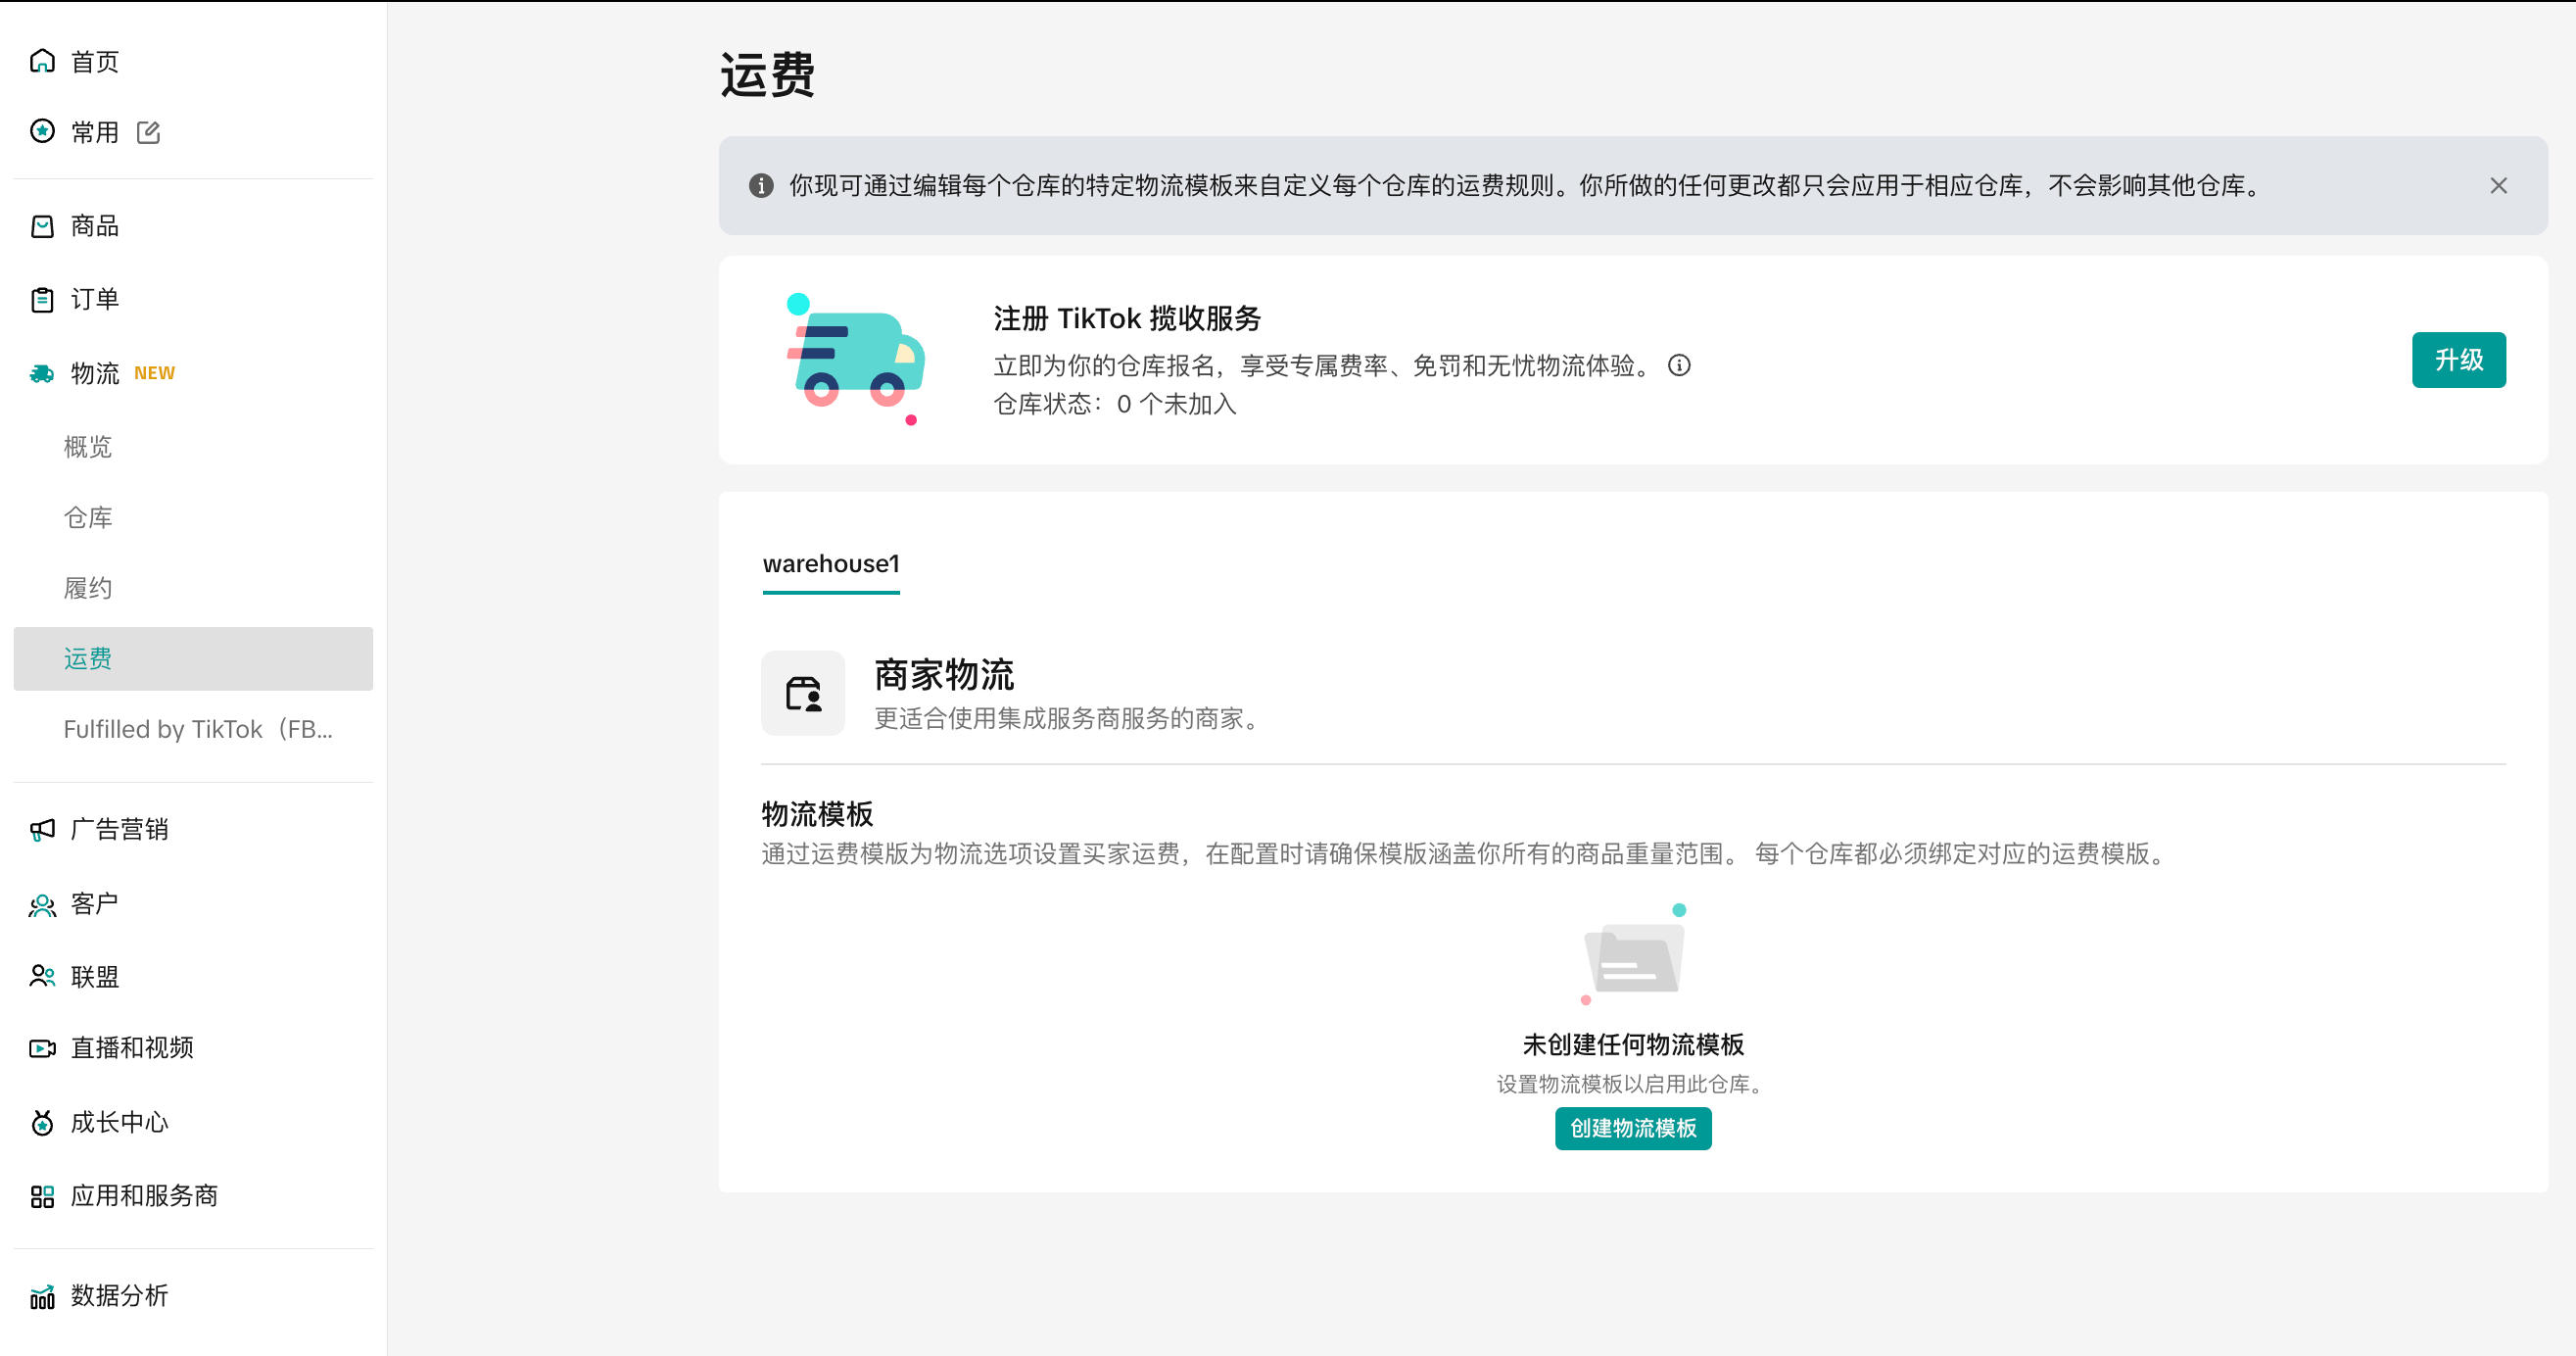Screen dimensions: 2576x1356
Task: Click the 创建物流模板 create template button
Action: (x=1632, y=1128)
